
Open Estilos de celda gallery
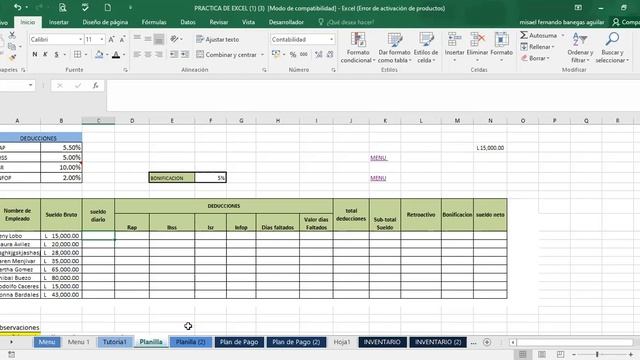click(426, 48)
